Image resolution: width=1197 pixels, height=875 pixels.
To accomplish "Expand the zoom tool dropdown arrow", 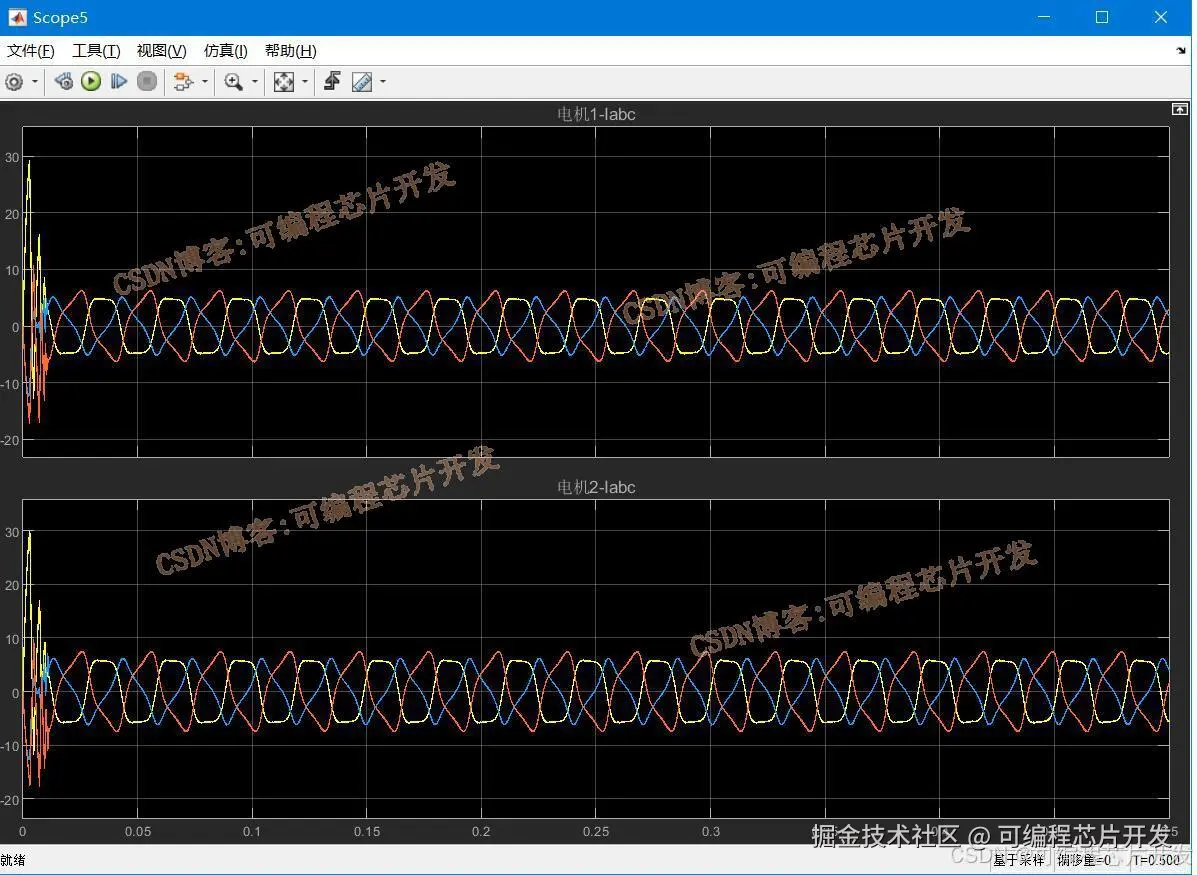I will pyautogui.click(x=255, y=82).
